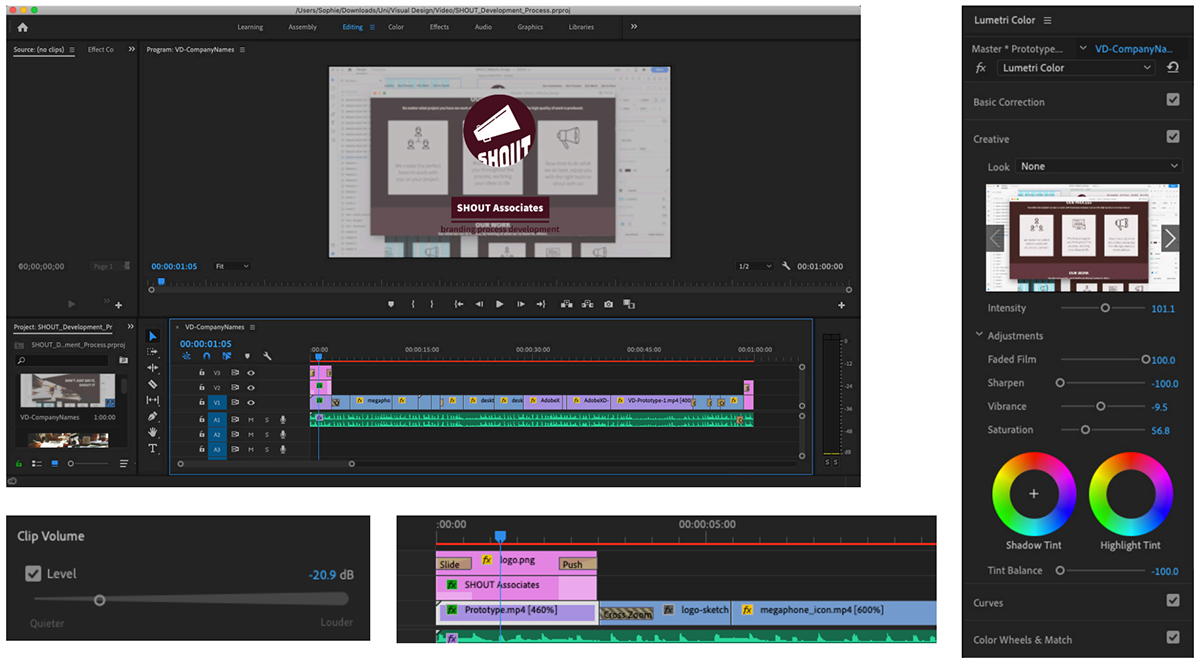Toggle Curves section checkbox
1200x664 pixels.
point(1173,601)
